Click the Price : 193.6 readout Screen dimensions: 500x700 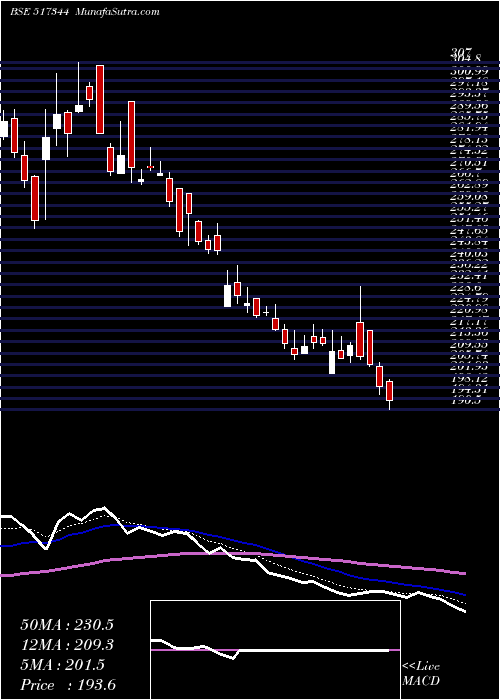pos(68,685)
